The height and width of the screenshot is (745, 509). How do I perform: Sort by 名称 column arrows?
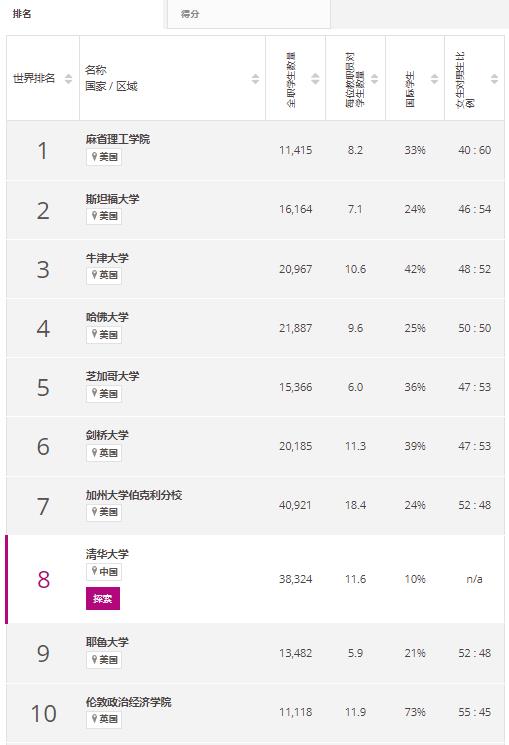pyautogui.click(x=255, y=79)
